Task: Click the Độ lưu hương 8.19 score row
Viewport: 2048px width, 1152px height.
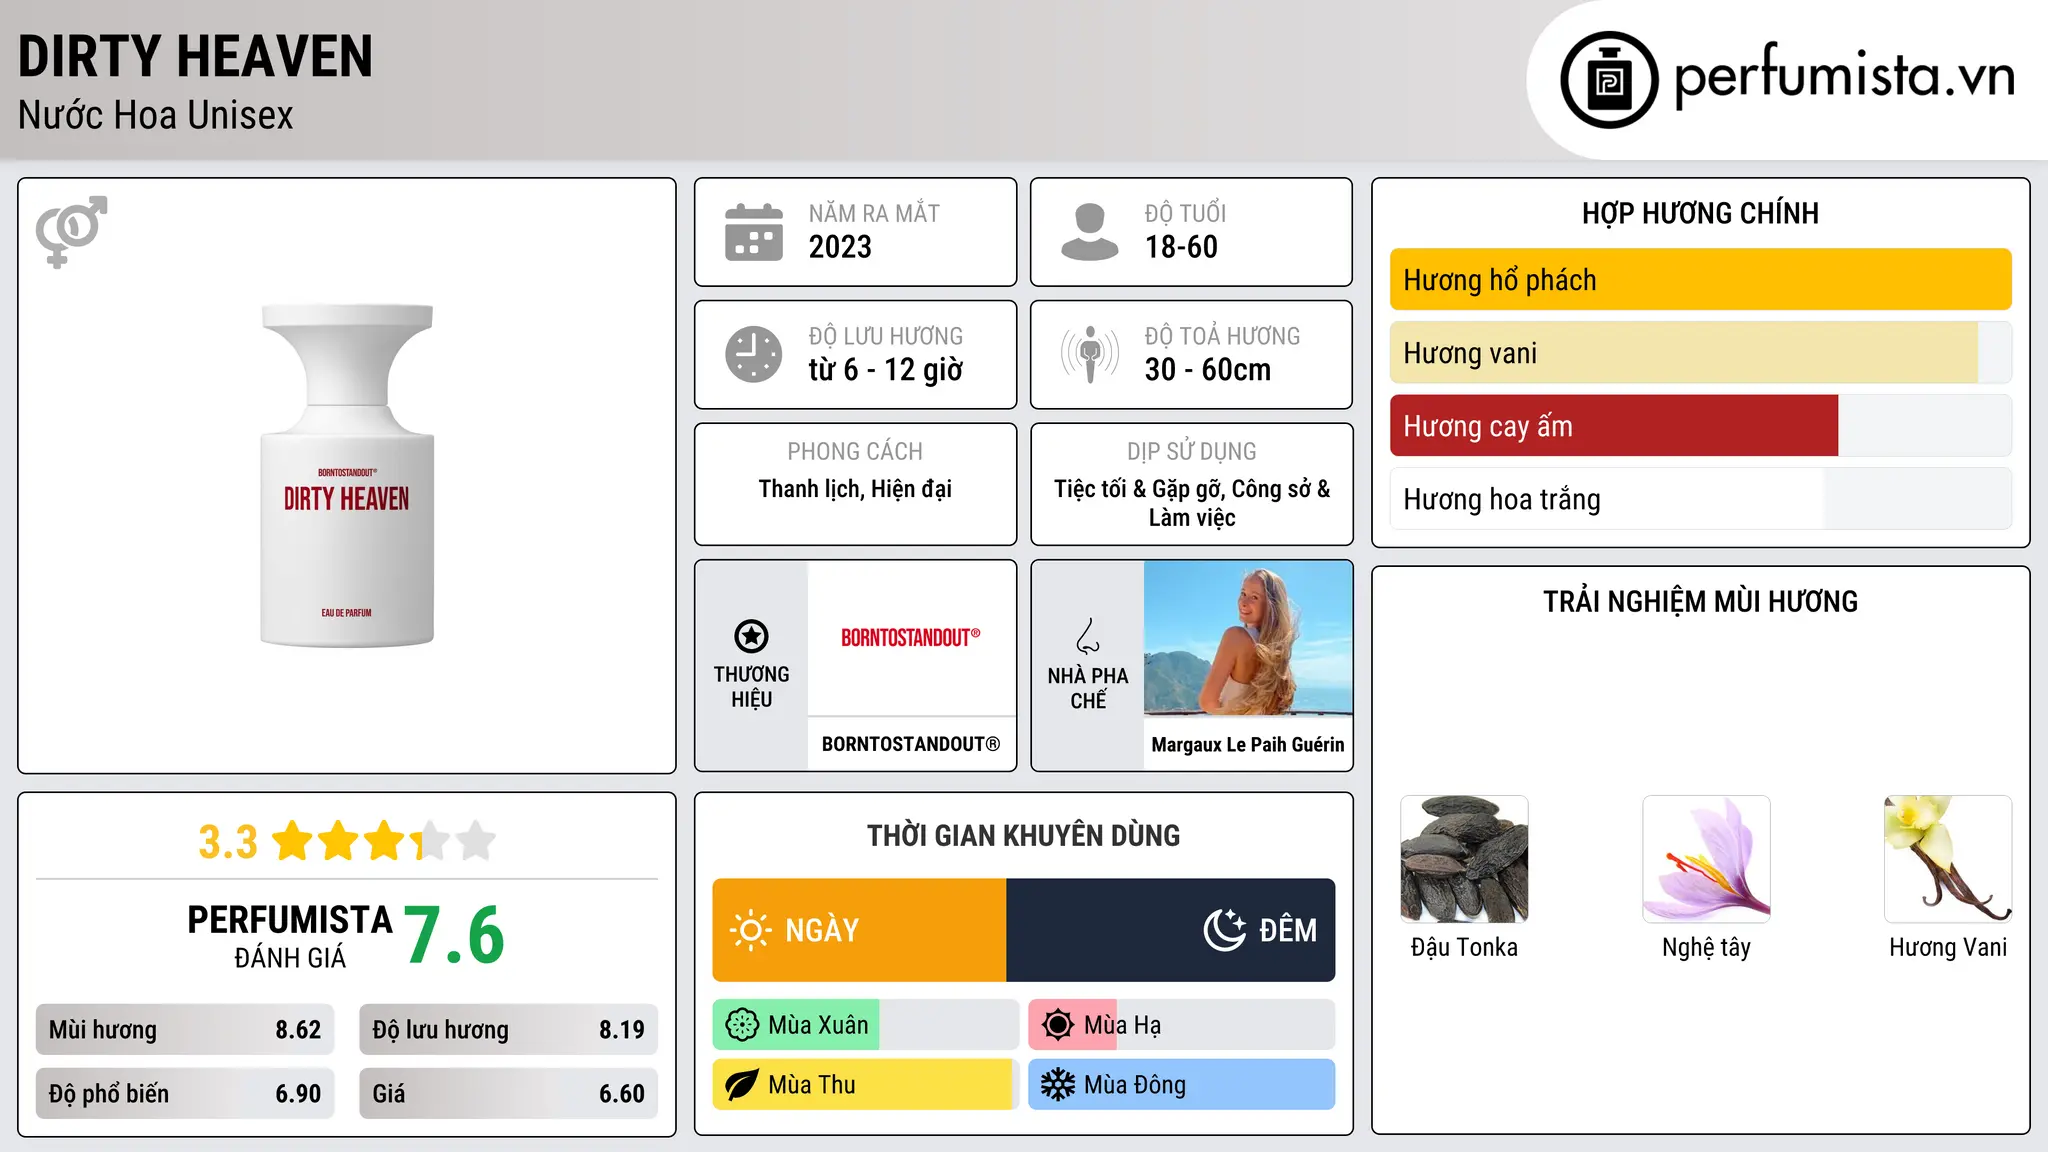Action: click(x=509, y=1030)
